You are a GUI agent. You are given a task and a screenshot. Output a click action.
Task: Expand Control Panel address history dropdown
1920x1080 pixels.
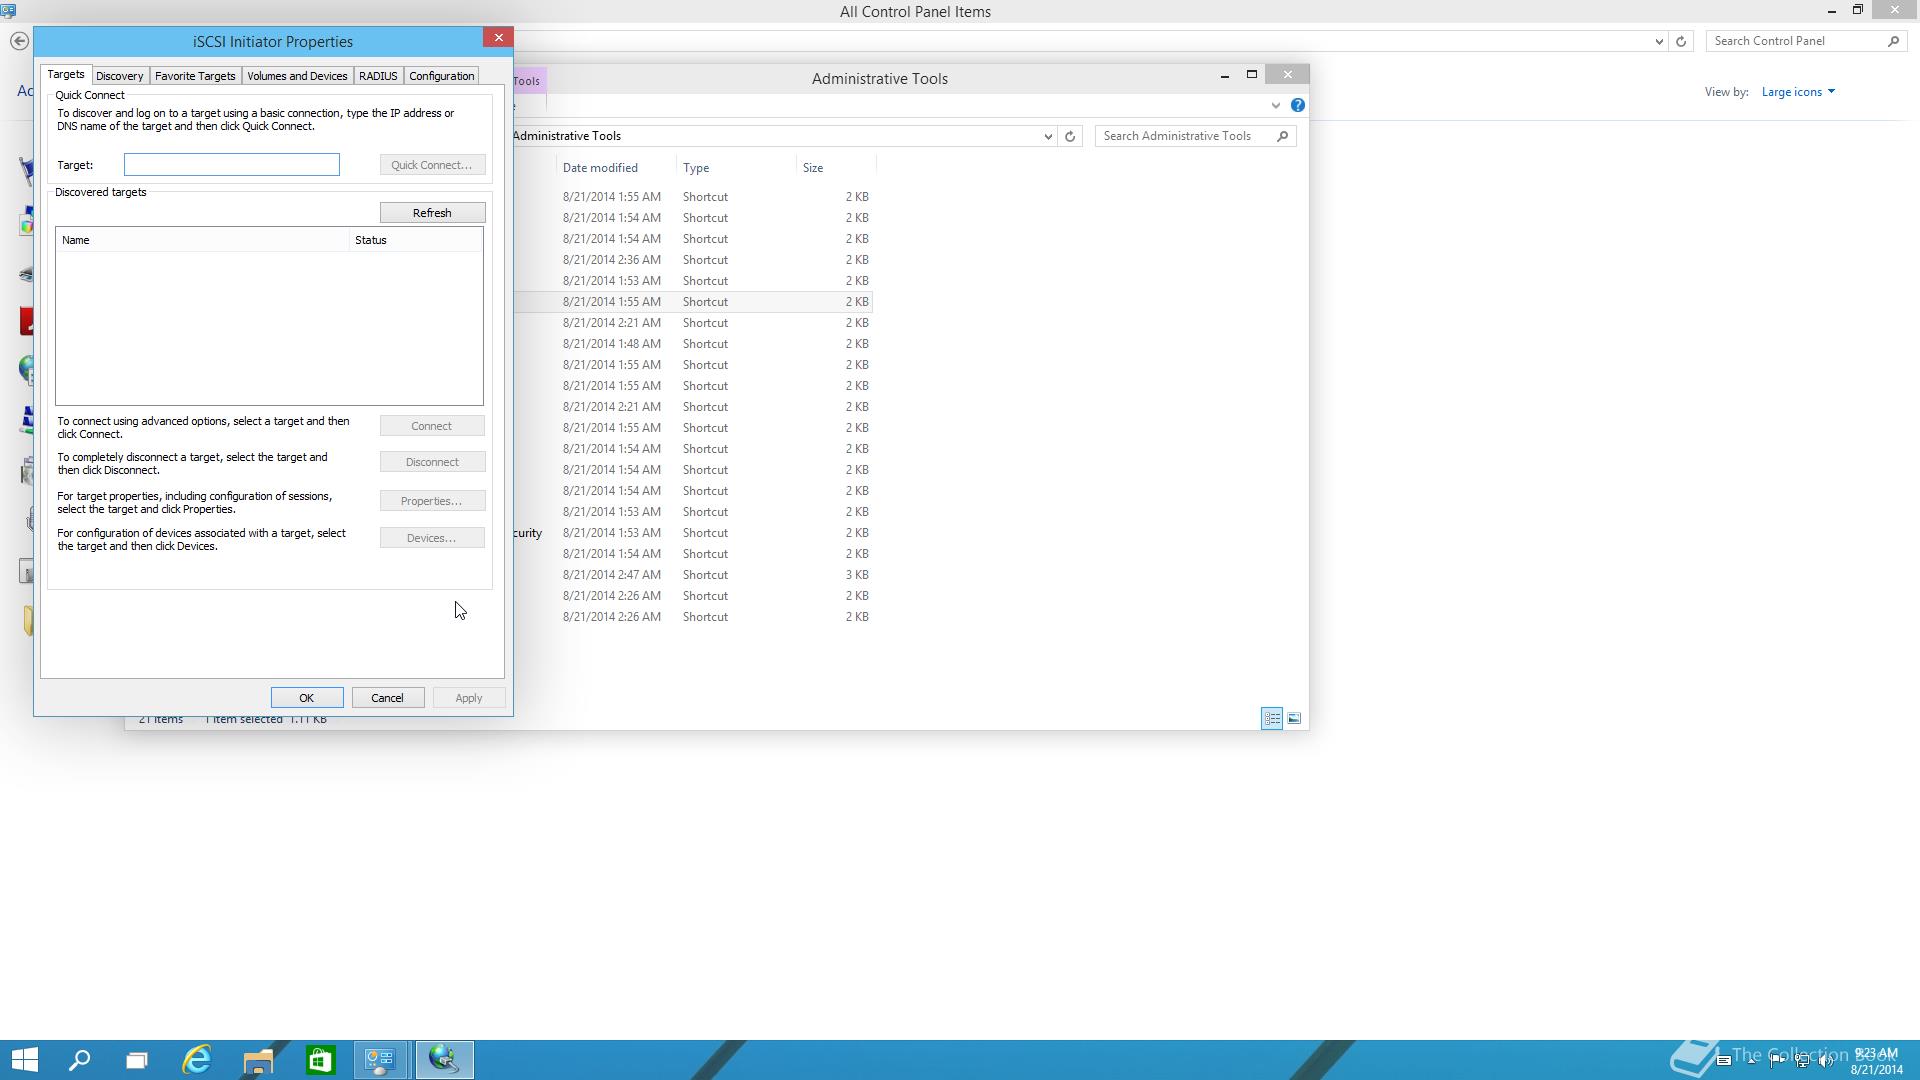[1659, 41]
